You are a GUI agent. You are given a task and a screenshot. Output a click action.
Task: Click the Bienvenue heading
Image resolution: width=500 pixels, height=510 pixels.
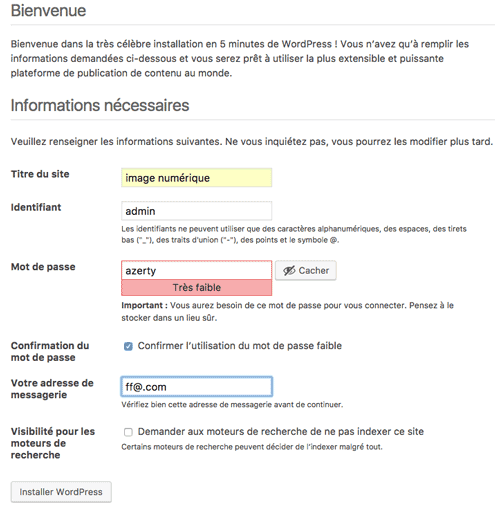(x=48, y=10)
